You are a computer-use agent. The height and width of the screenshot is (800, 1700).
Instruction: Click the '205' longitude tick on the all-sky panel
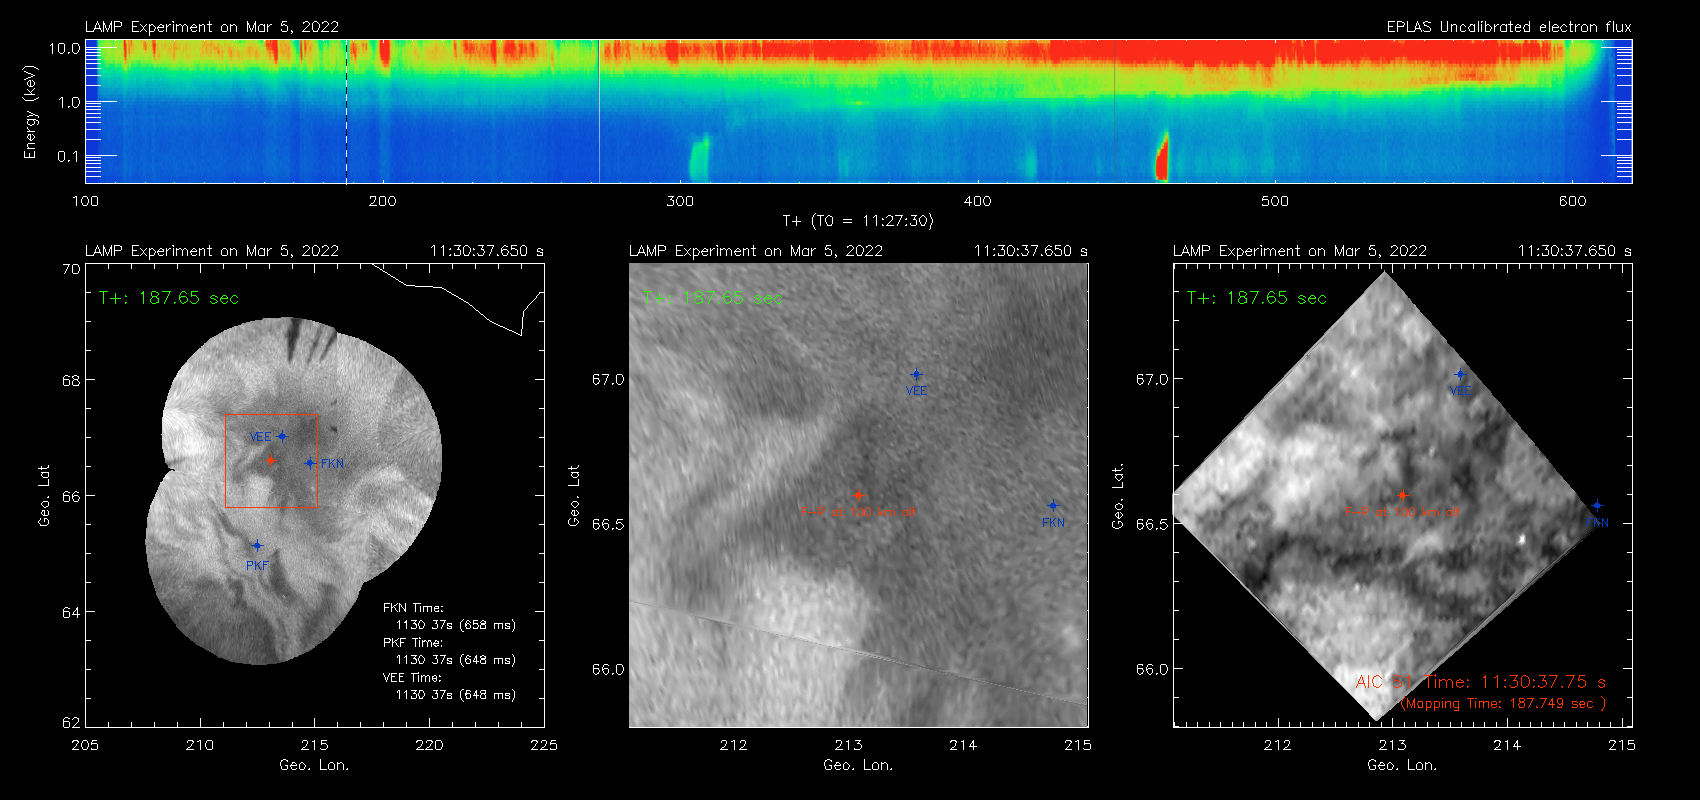click(x=86, y=745)
